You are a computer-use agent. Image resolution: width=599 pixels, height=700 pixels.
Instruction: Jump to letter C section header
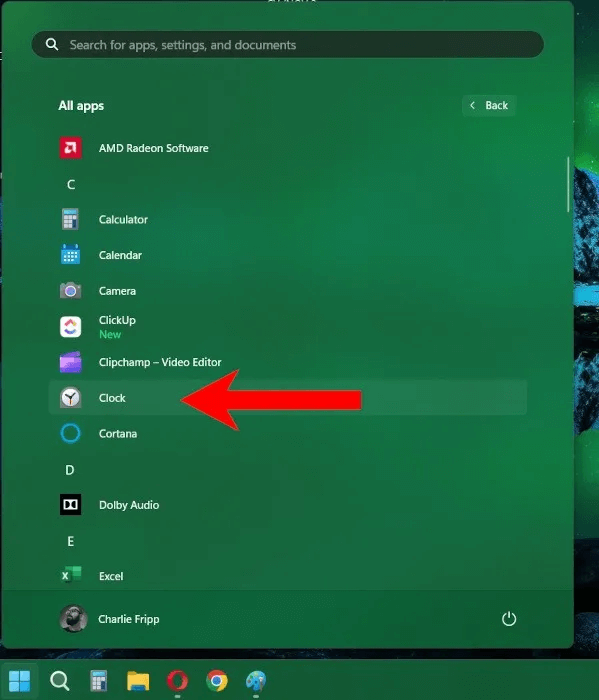point(71,184)
